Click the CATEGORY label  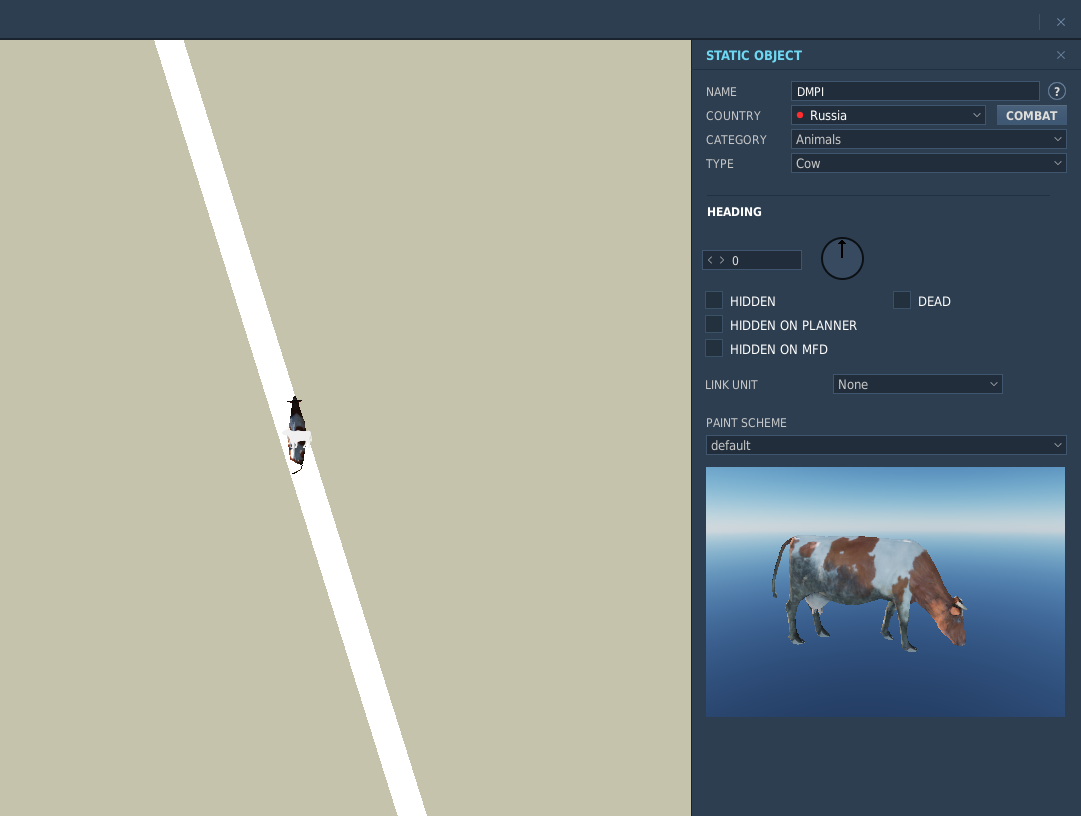click(x=736, y=140)
